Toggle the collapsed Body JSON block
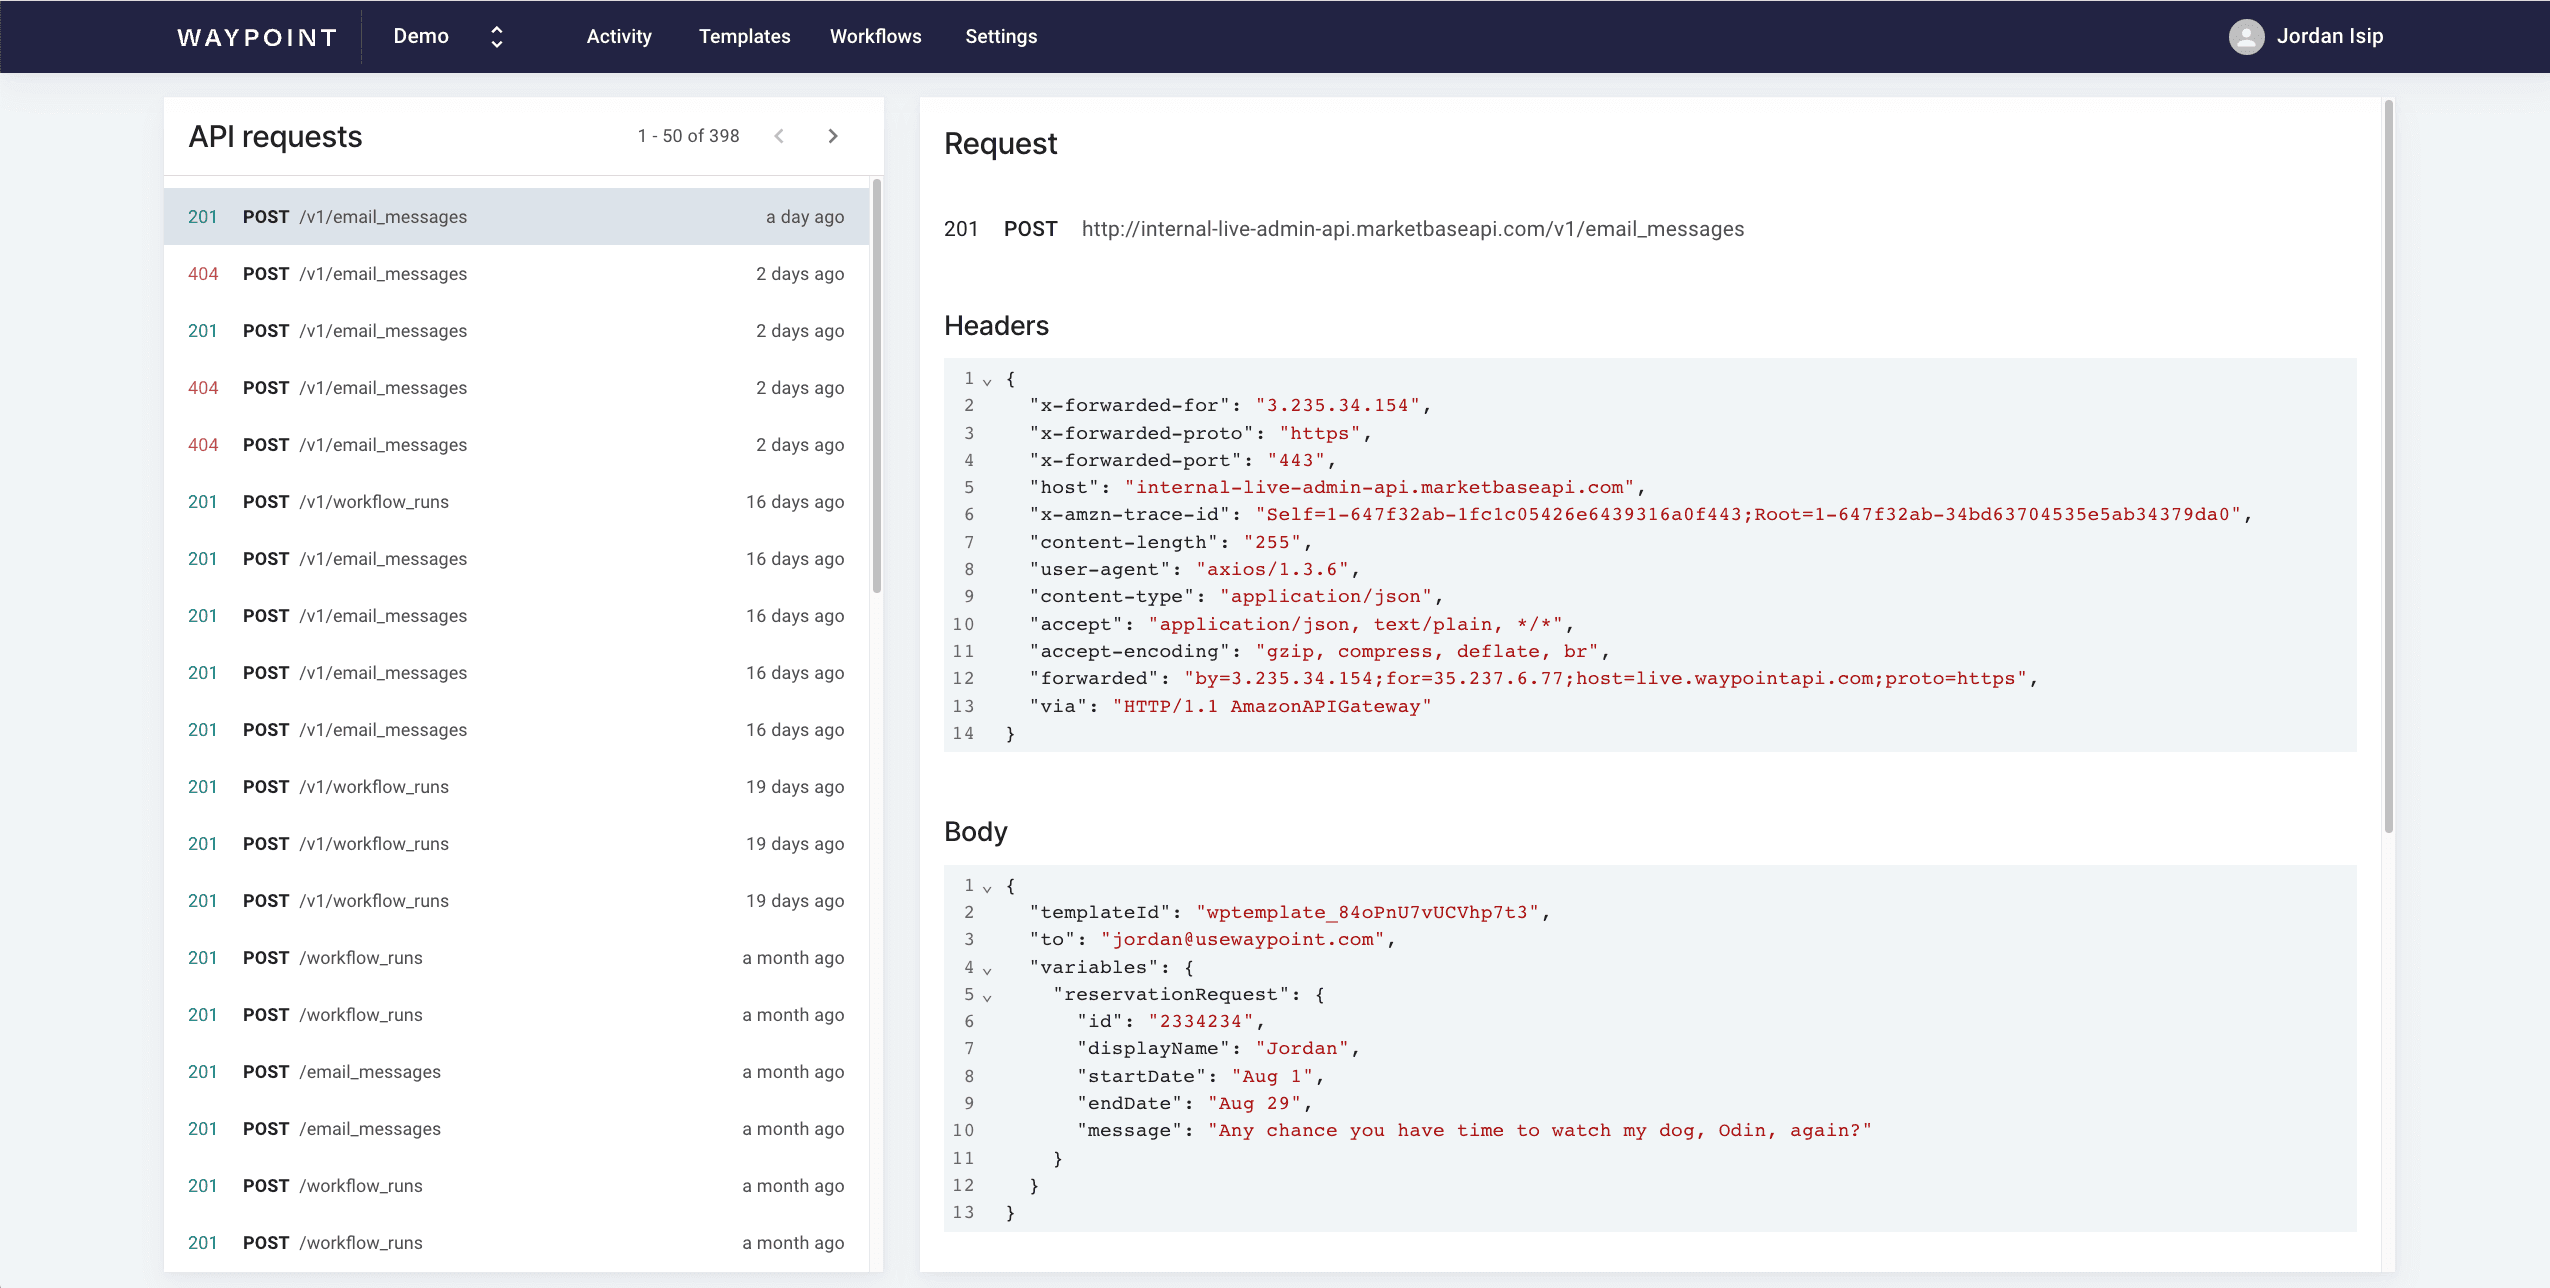Screen dimensions: 2550x1288 [985, 887]
